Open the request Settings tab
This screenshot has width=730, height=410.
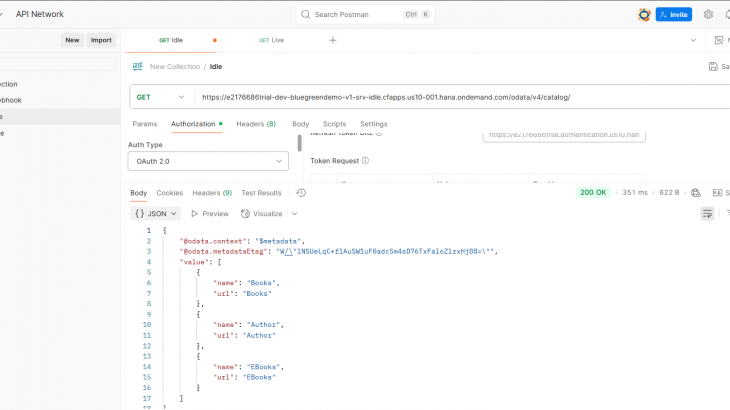pos(374,124)
